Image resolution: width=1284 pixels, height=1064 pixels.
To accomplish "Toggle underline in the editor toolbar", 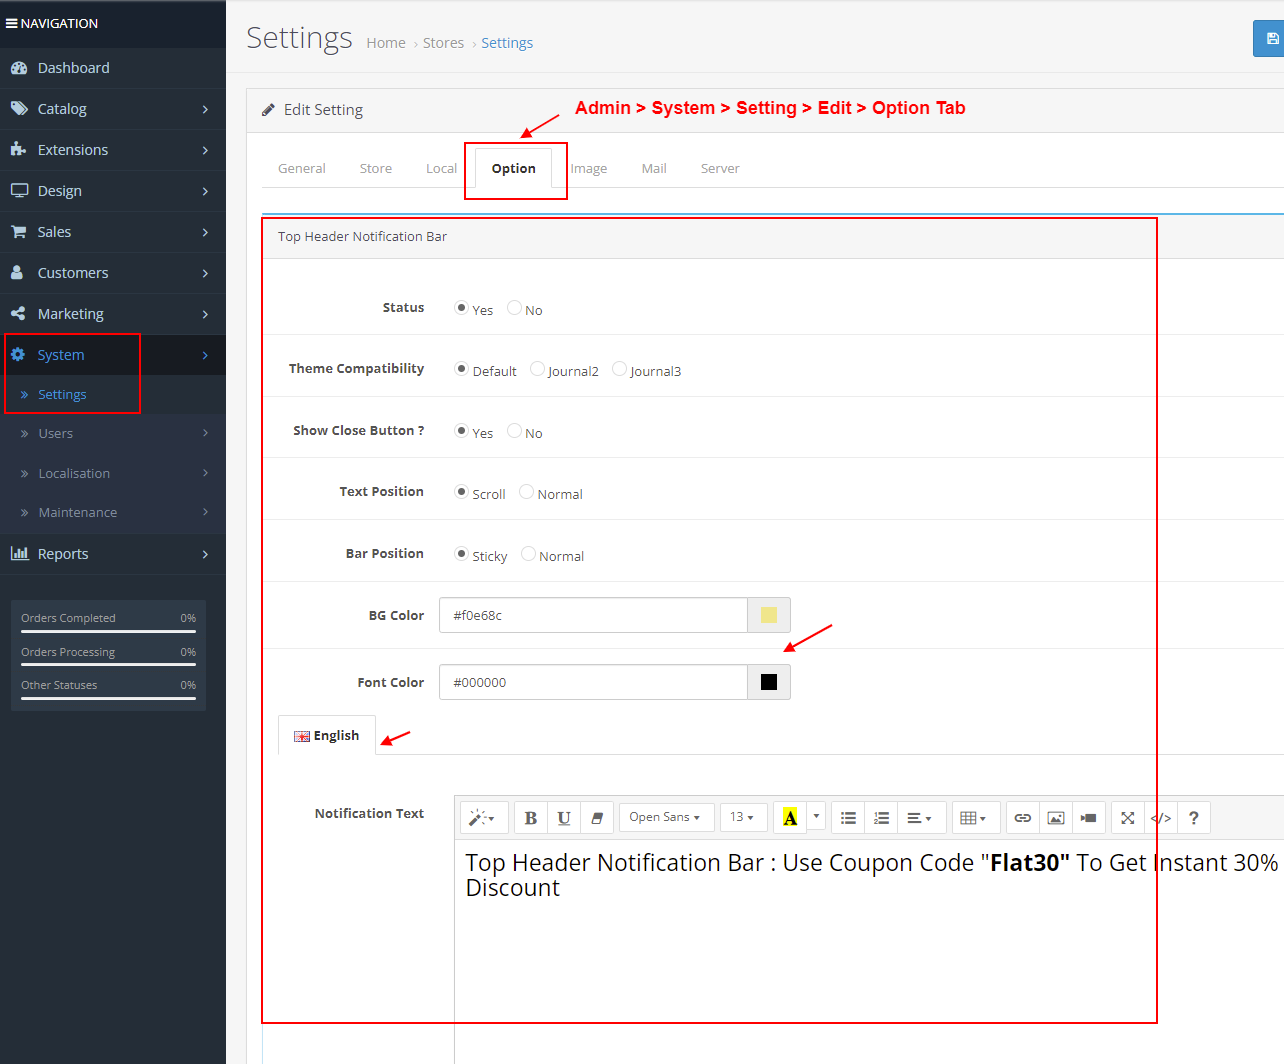I will pos(564,818).
